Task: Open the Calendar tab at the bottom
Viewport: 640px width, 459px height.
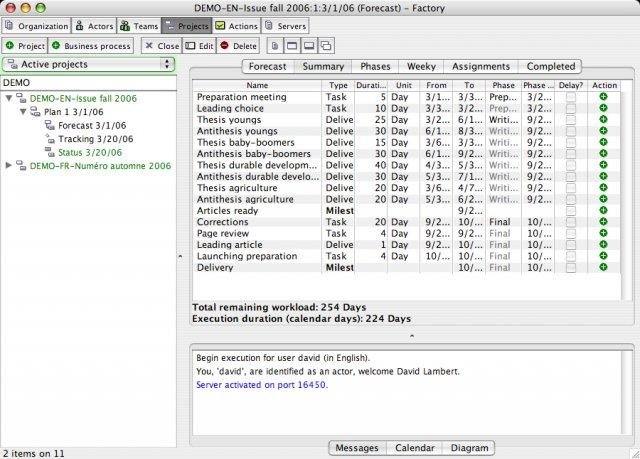Action: pos(413,448)
